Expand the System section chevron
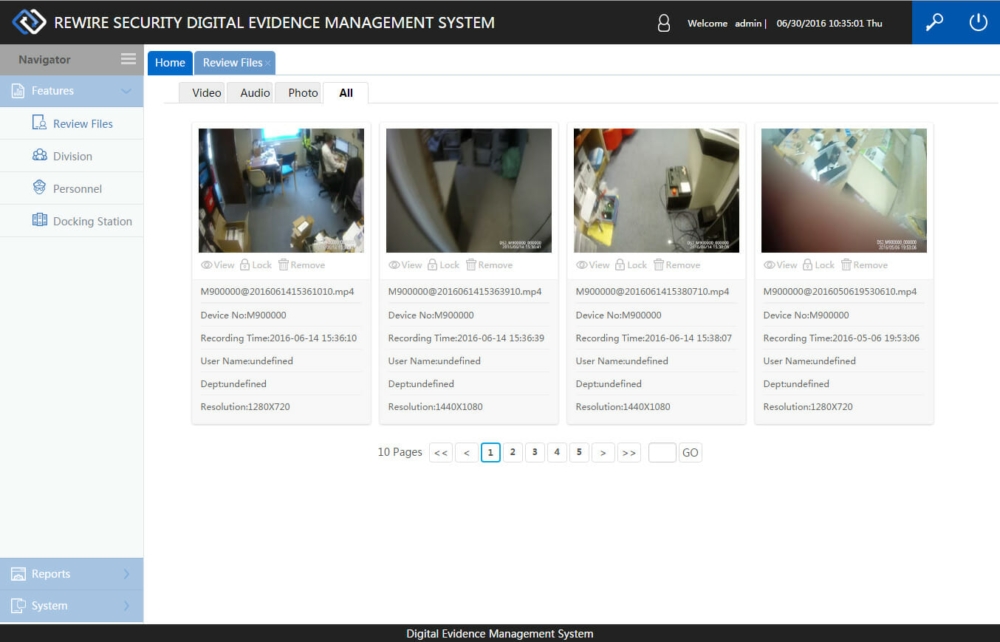Viewport: 1000px width, 642px height. (126, 605)
